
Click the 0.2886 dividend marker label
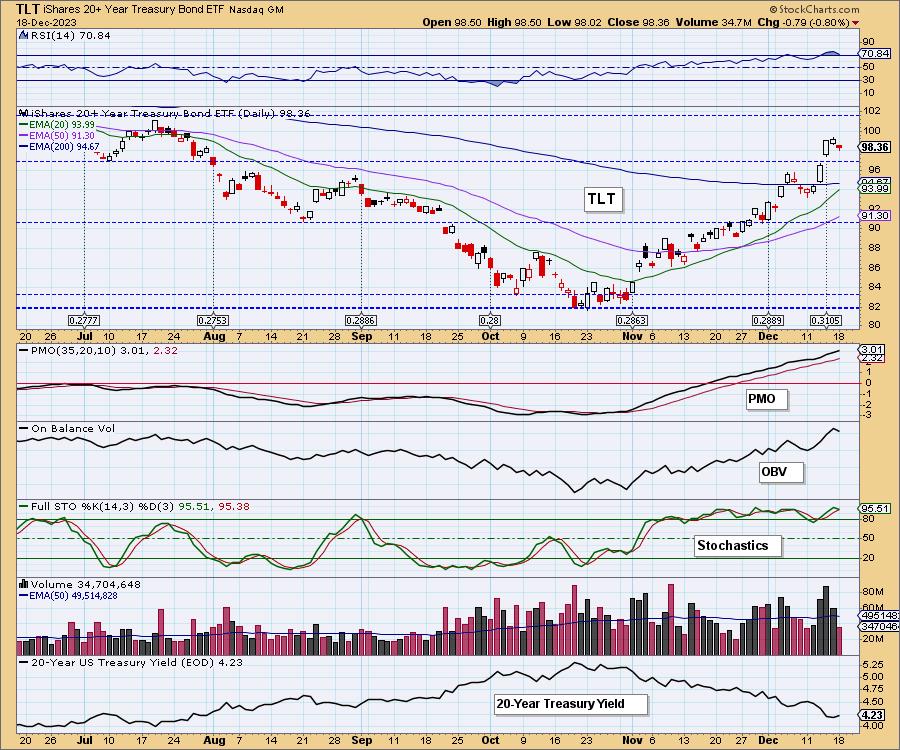click(360, 320)
